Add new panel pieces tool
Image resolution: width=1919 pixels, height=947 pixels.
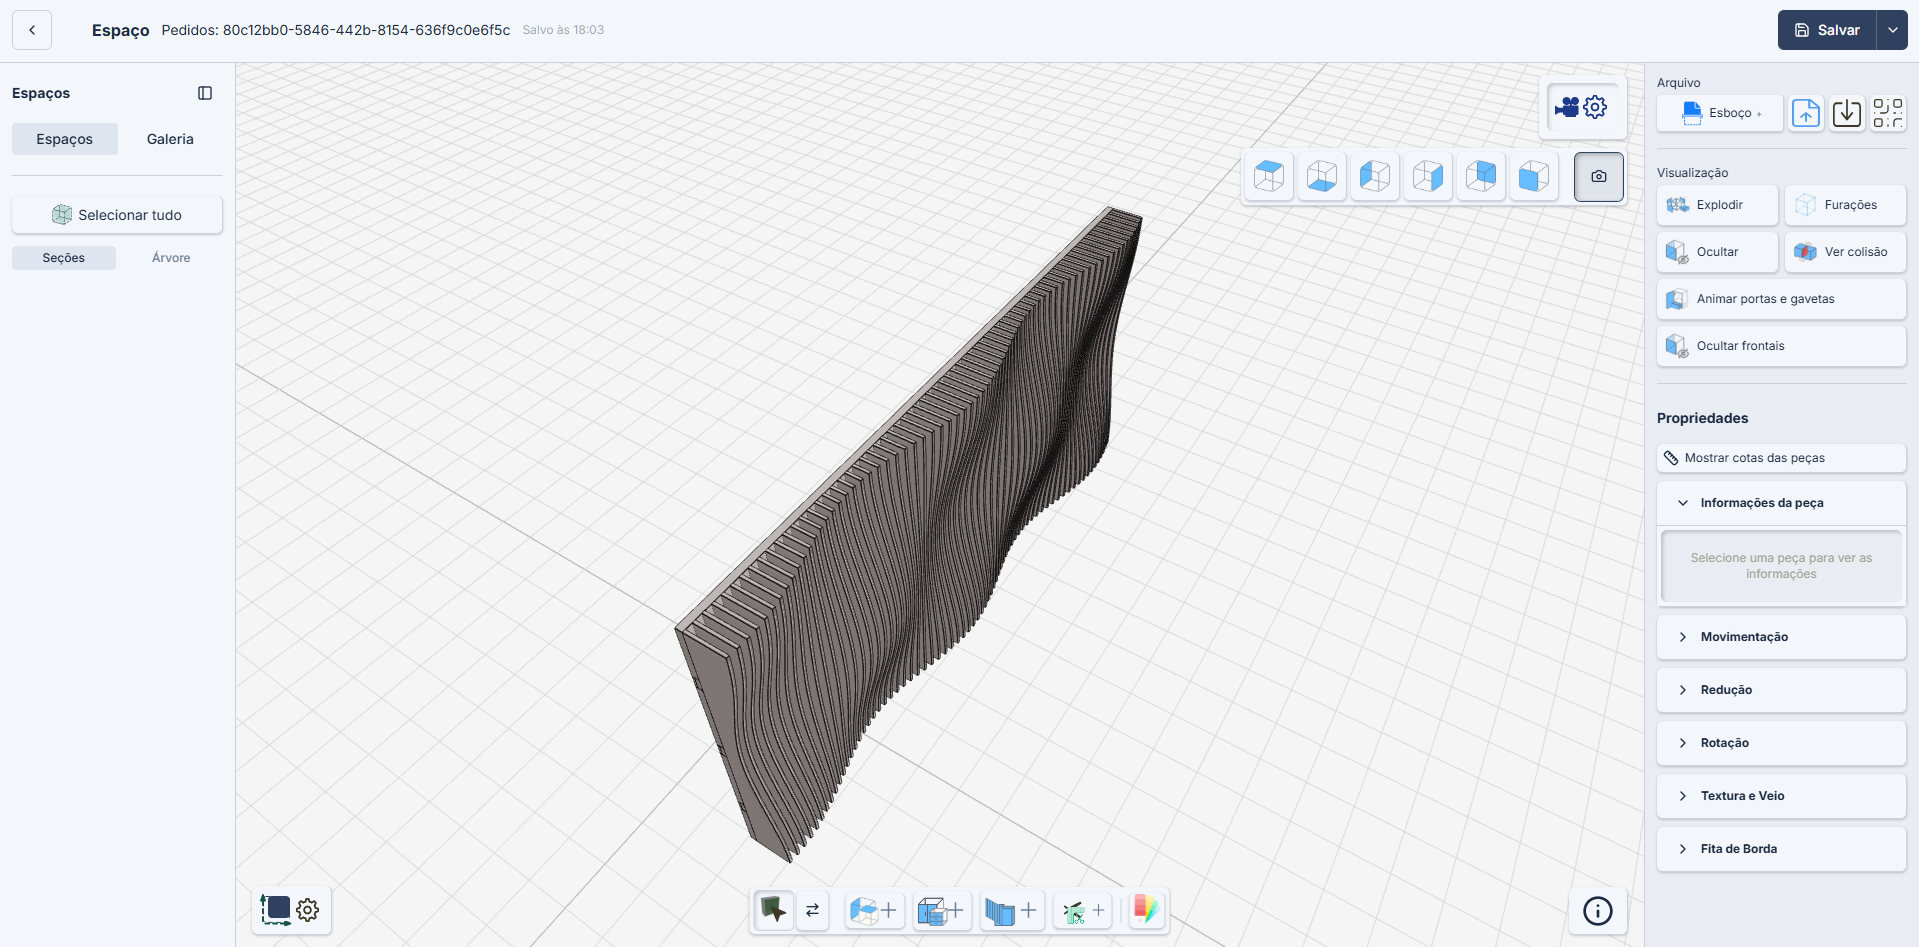[x=1011, y=910]
